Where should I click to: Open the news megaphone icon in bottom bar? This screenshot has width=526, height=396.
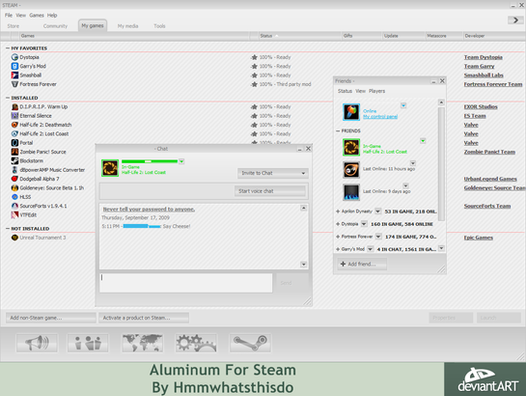pyautogui.click(x=37, y=343)
